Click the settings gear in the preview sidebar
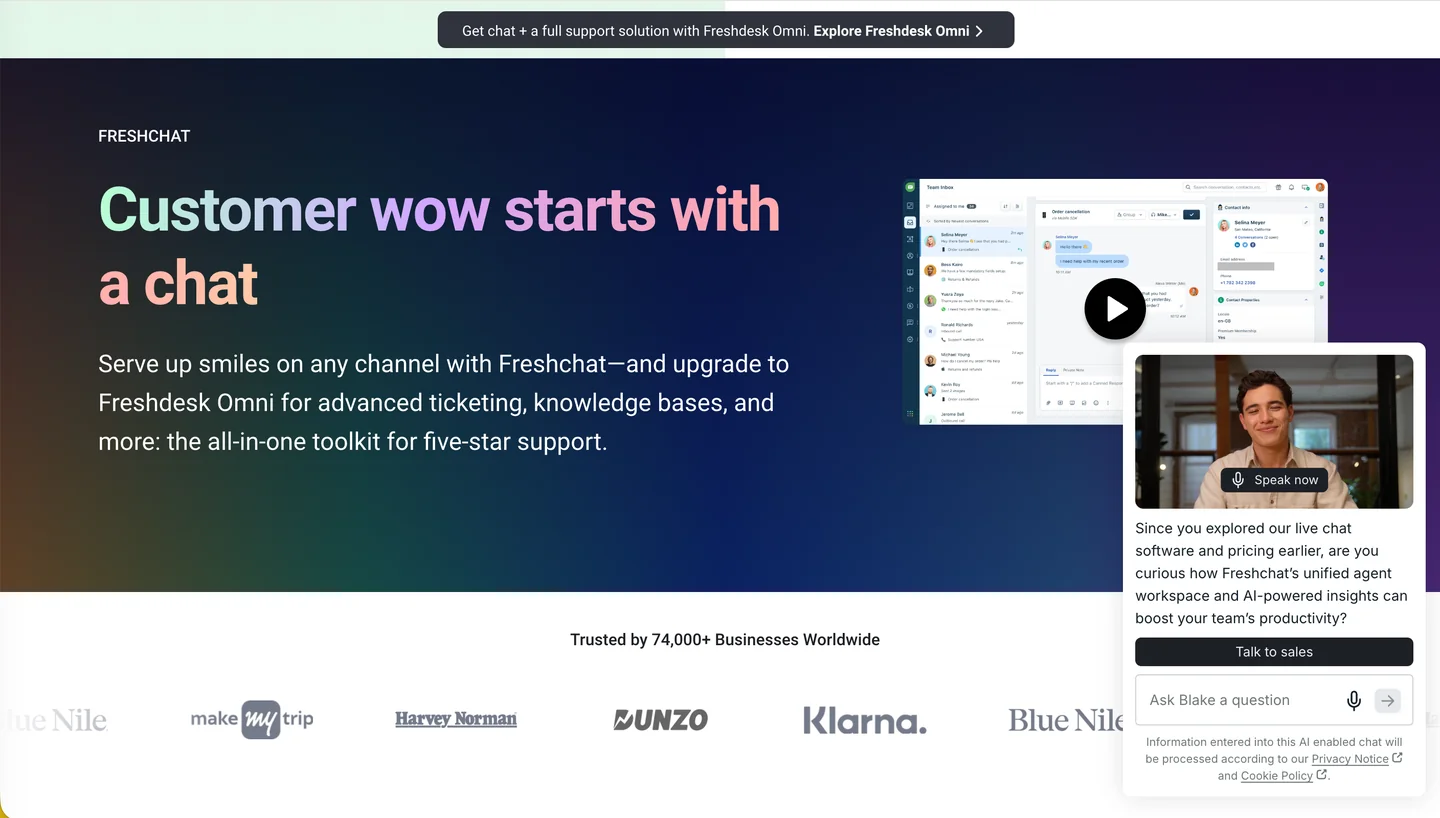Viewport: 1440px width, 818px height. pos(910,339)
